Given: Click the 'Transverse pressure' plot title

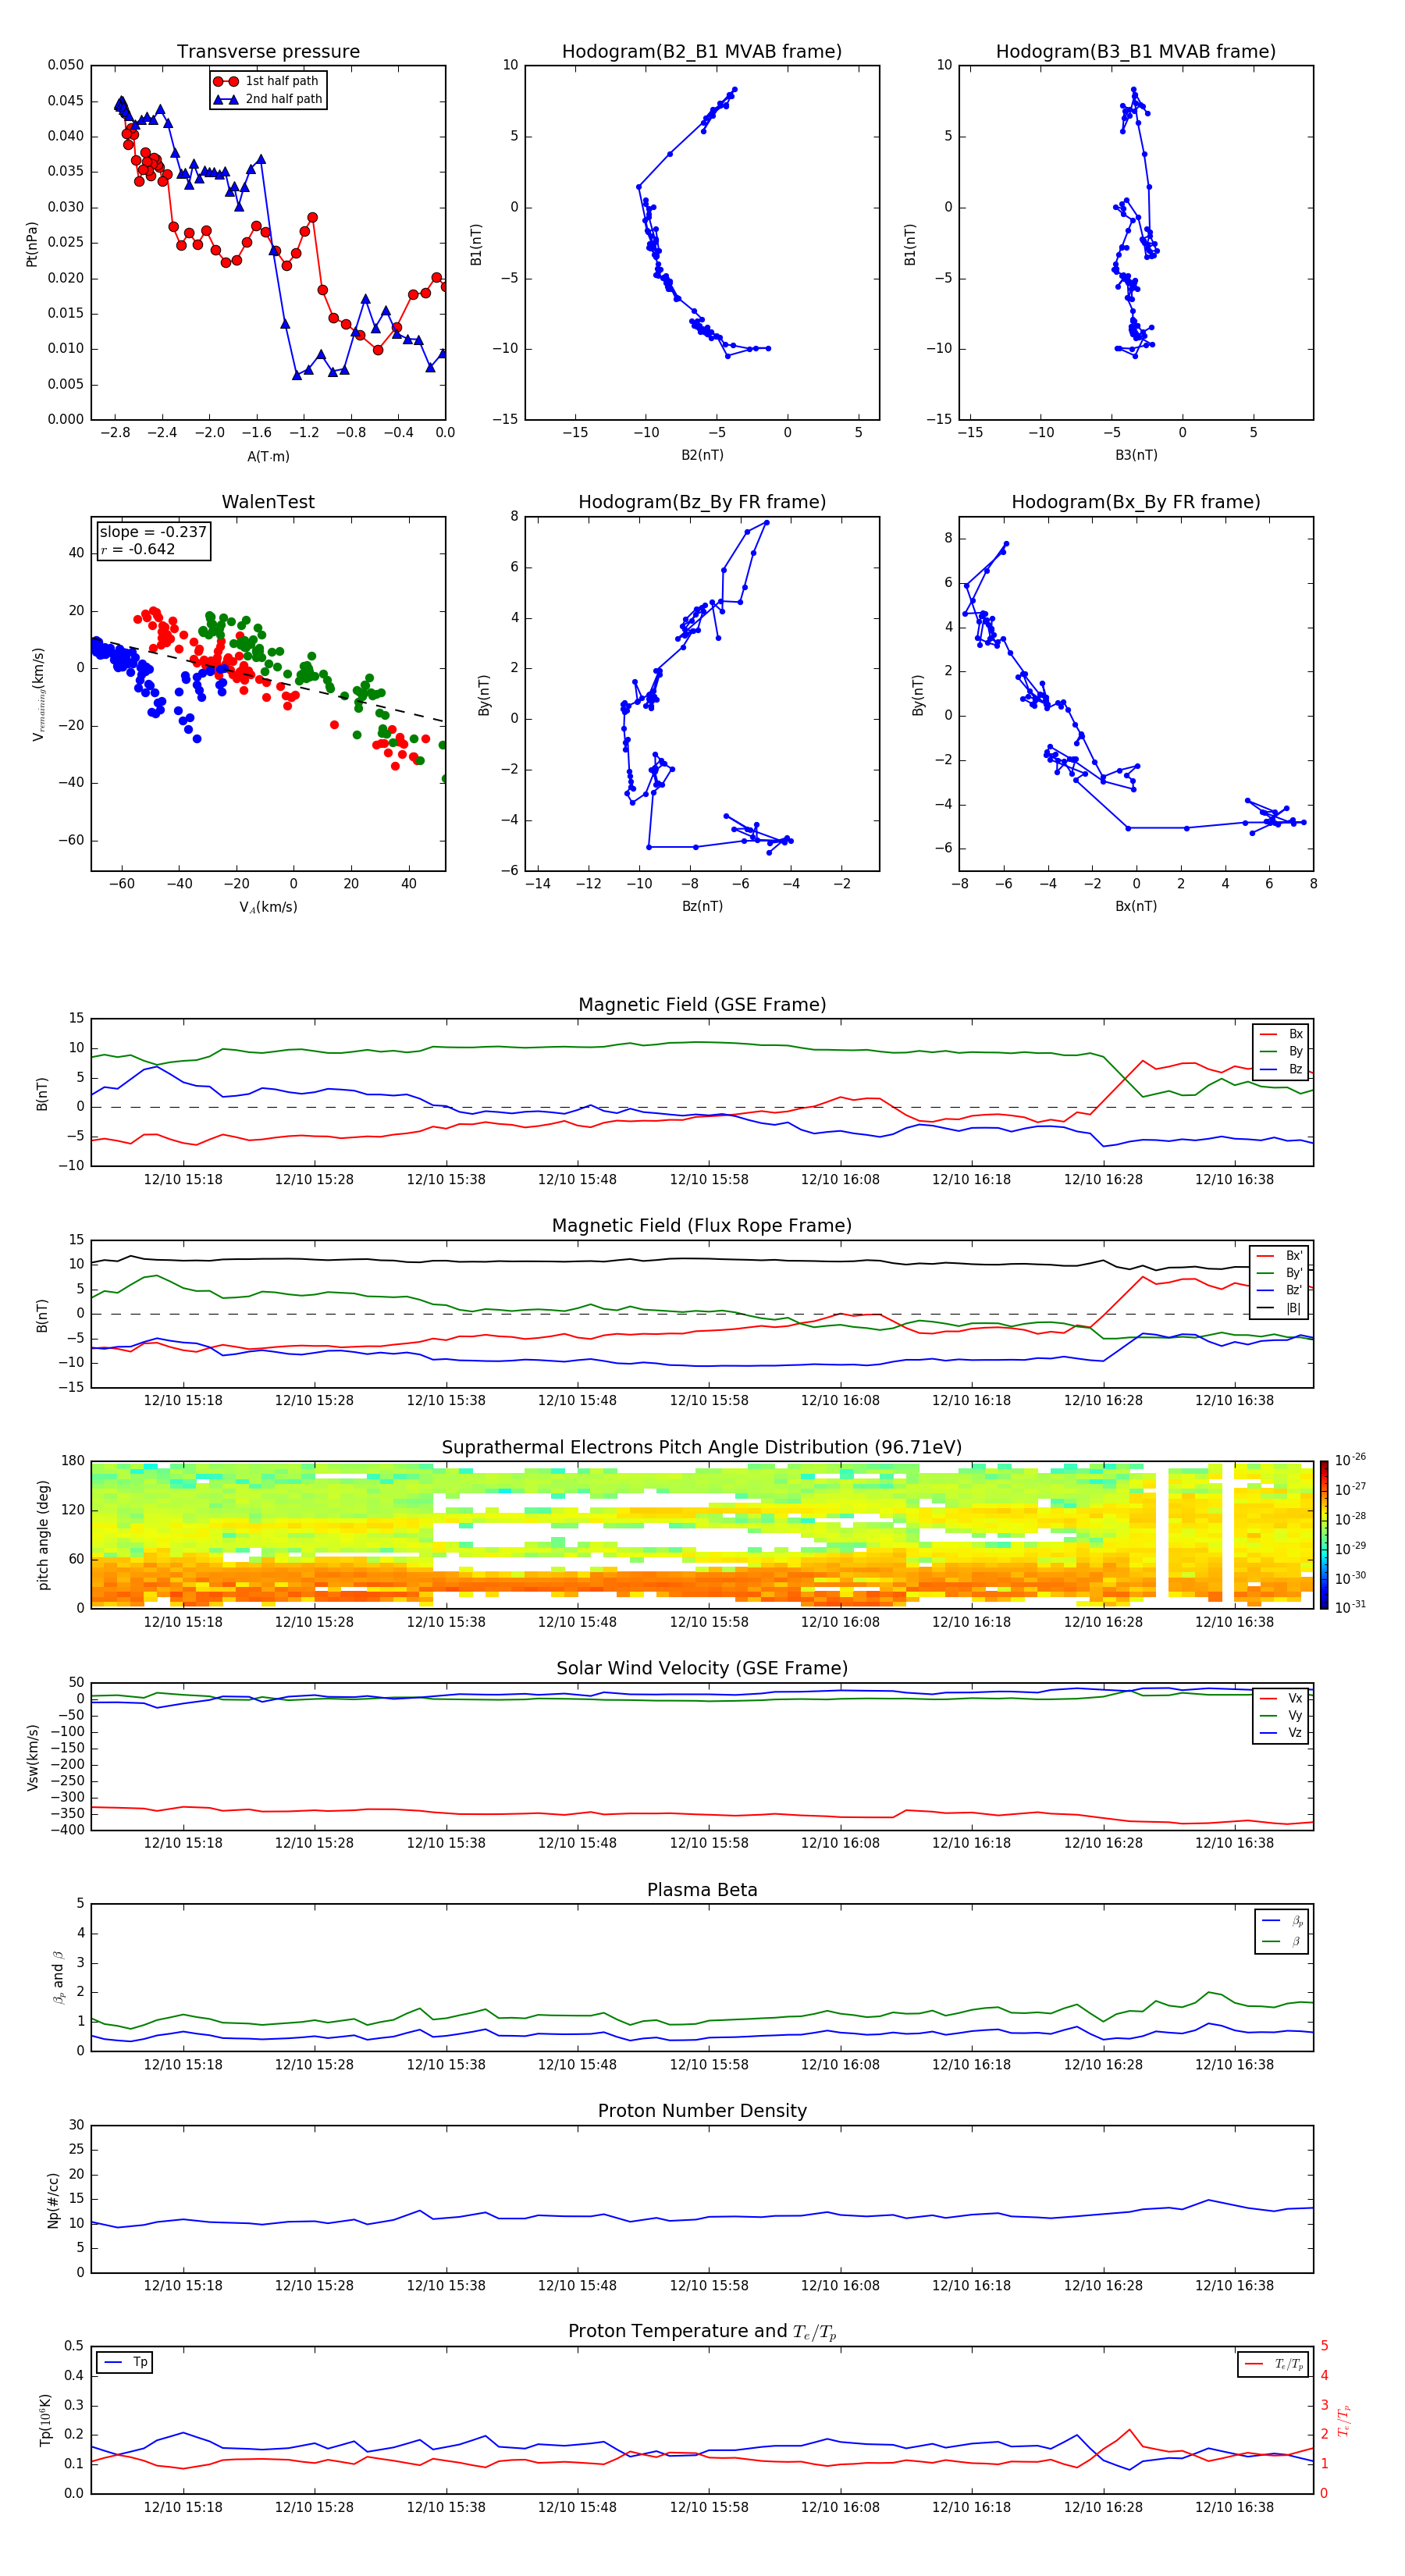Looking at the screenshot, I should pyautogui.click(x=268, y=52).
